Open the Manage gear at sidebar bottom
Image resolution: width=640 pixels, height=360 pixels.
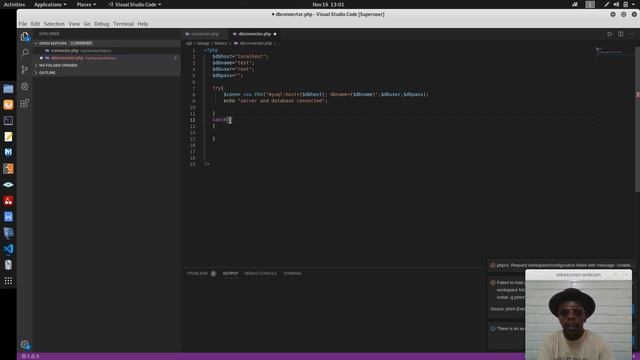tap(25, 344)
